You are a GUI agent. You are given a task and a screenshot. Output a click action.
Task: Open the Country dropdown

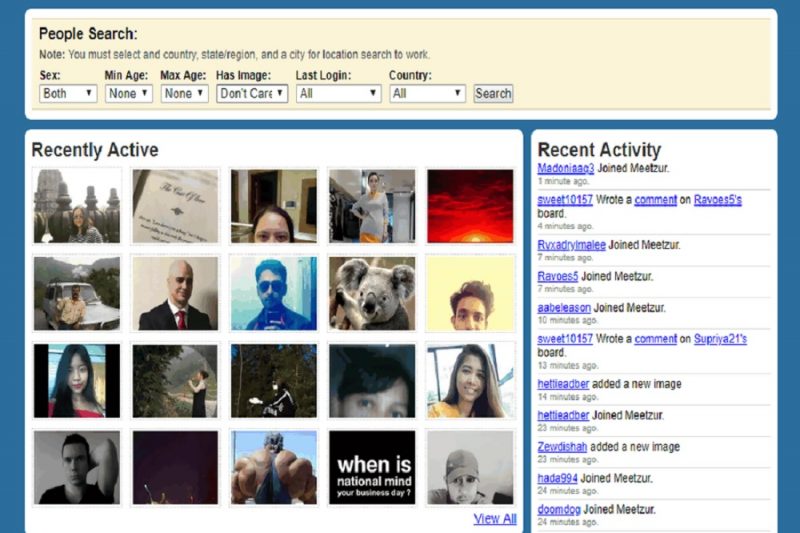(x=428, y=93)
